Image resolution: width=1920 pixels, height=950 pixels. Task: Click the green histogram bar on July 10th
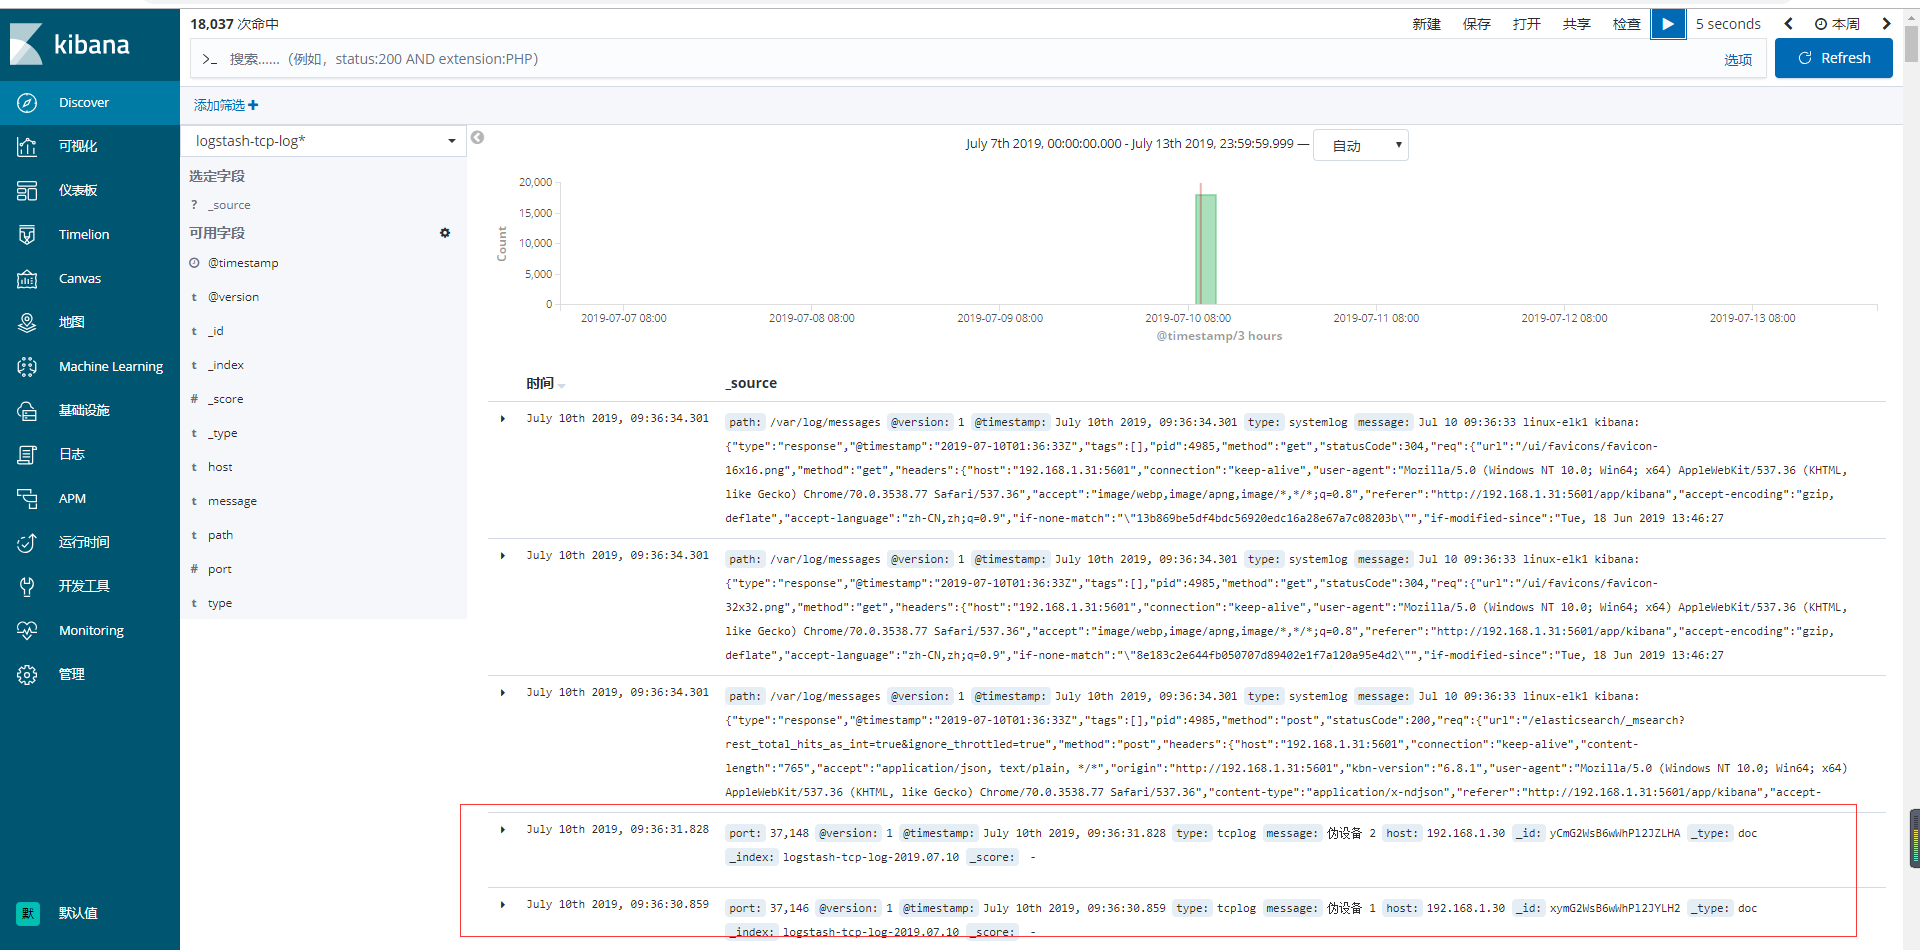pyautogui.click(x=1206, y=249)
